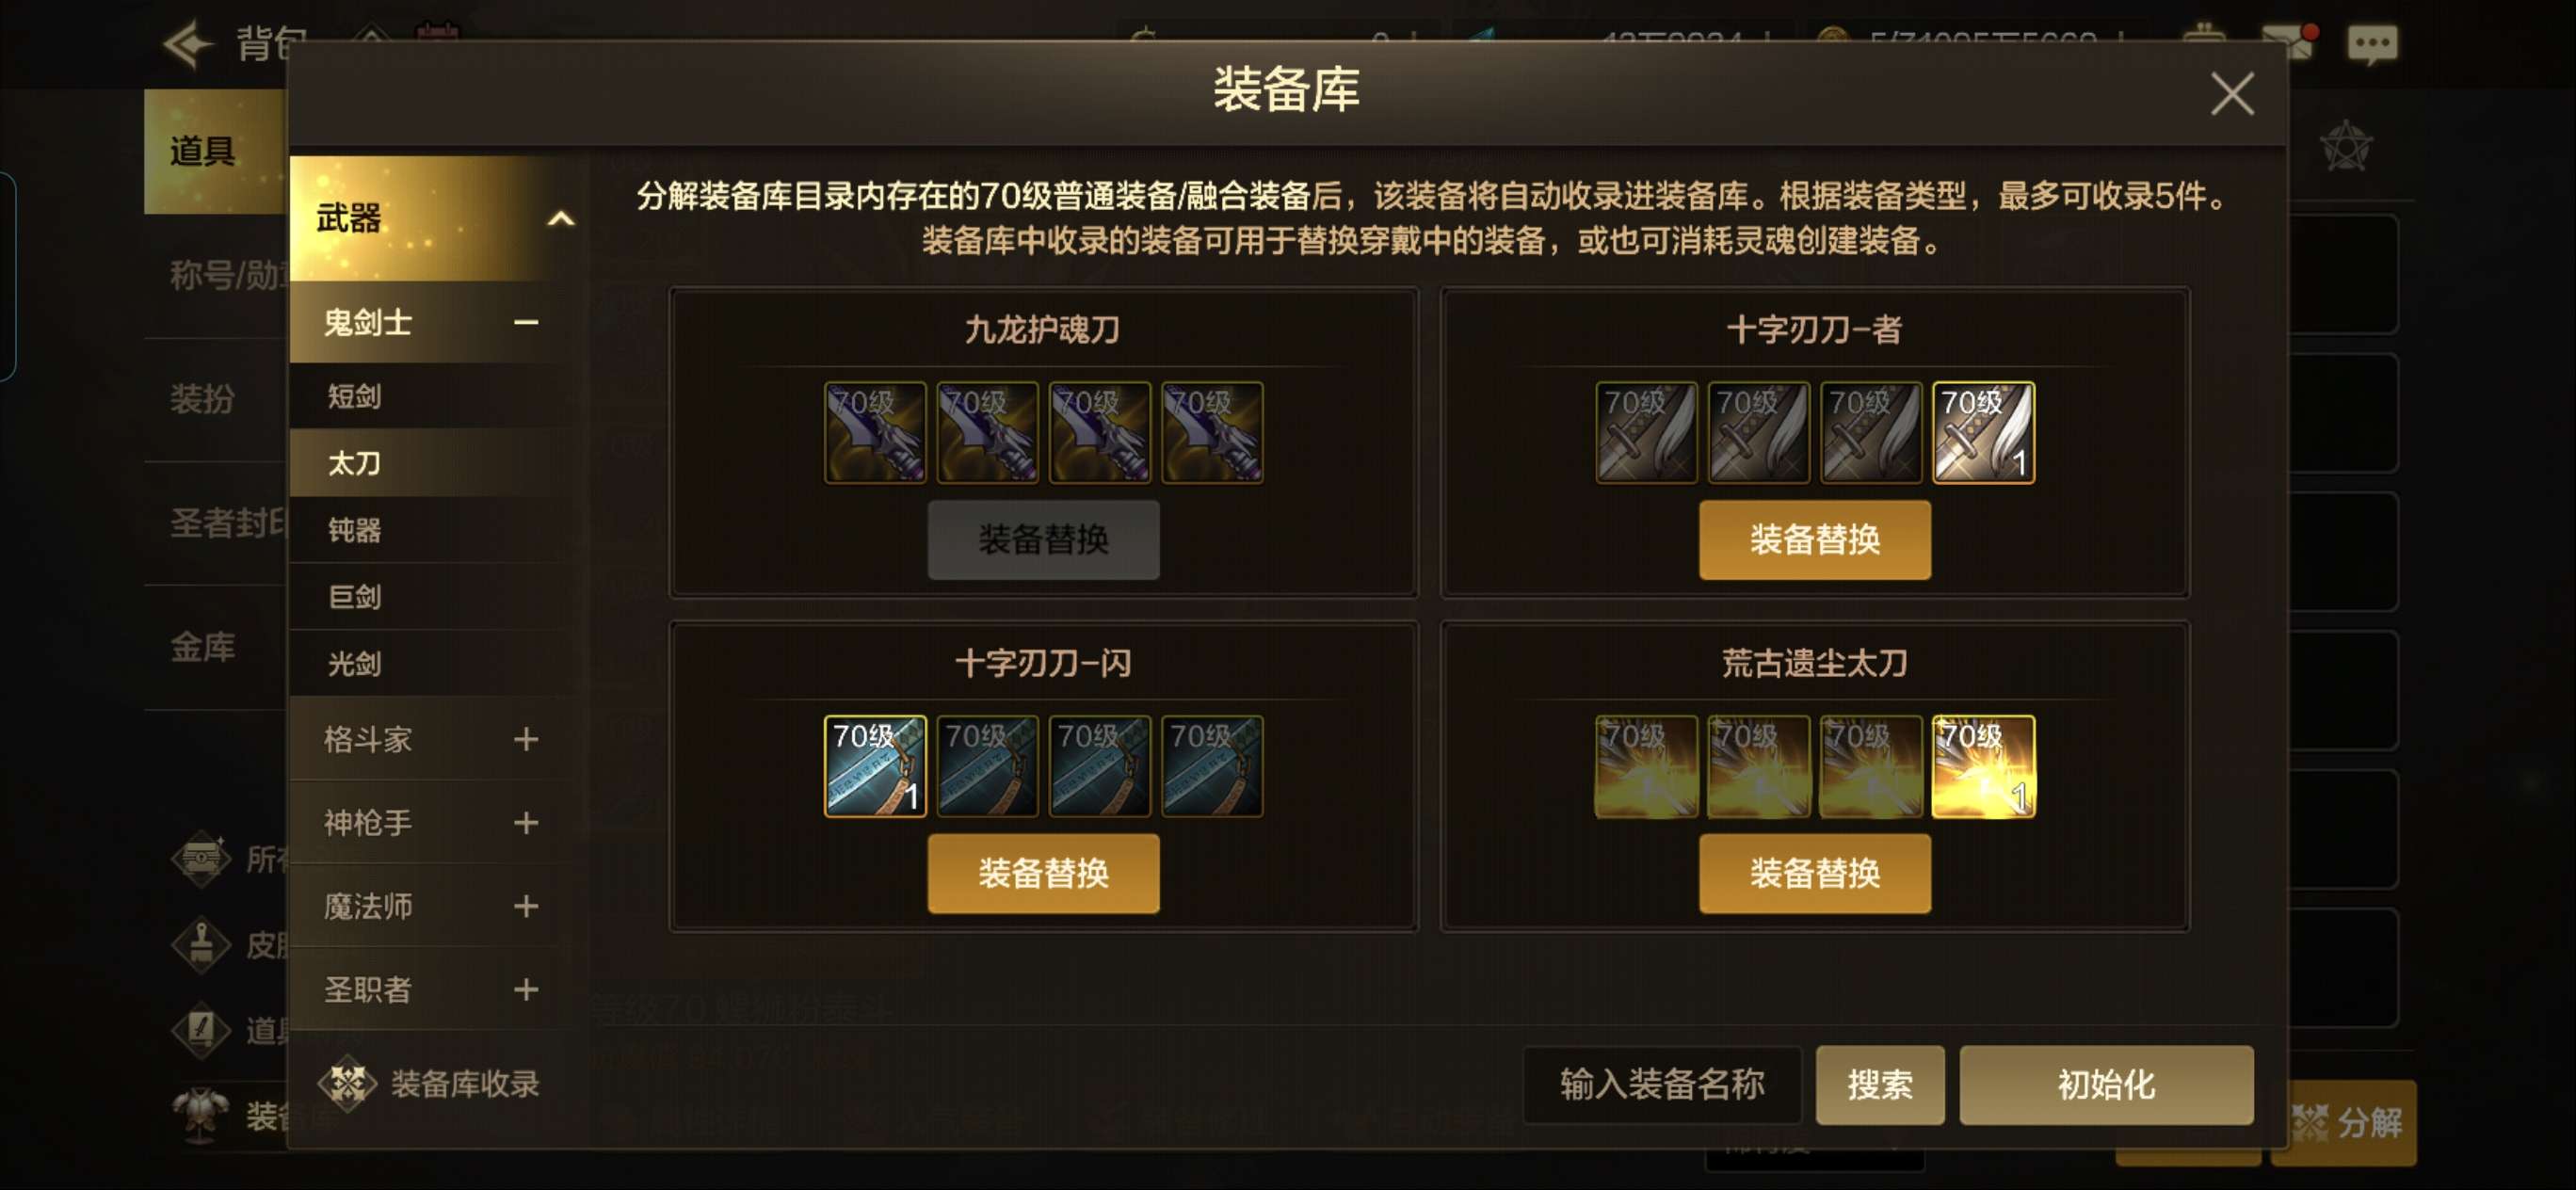
Task: Open the chat bubble icon in the top bar
Action: point(2371,45)
